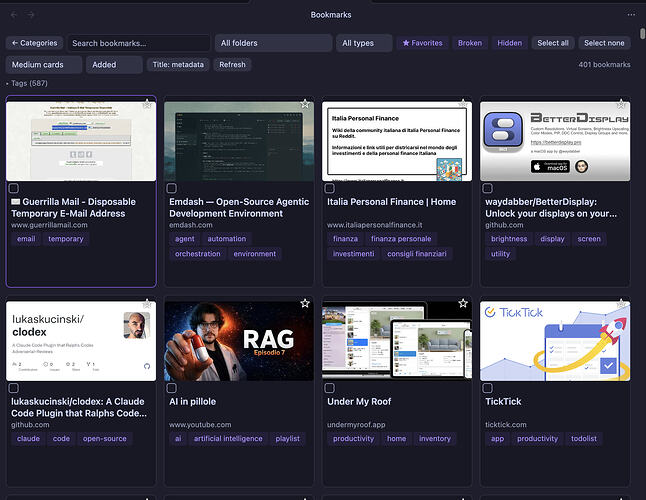Filter by the 'temporary' tag

click(66, 239)
